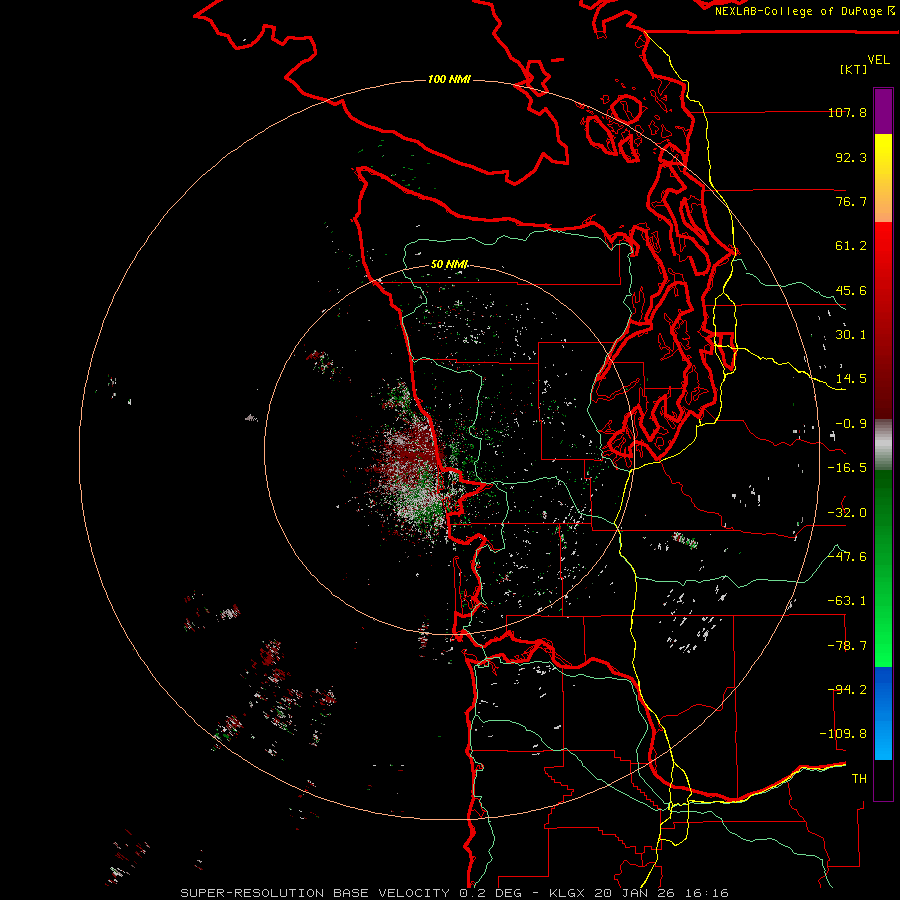The width and height of the screenshot is (900, 900).
Task: Click the yellow segment of velocity color bar
Action: point(883,178)
